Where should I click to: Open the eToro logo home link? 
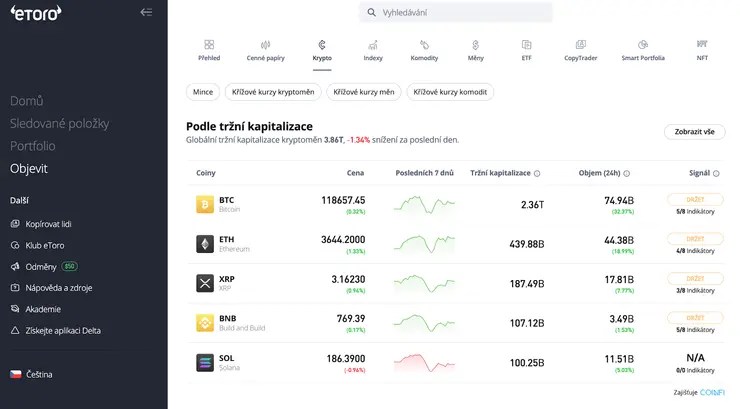(35, 13)
